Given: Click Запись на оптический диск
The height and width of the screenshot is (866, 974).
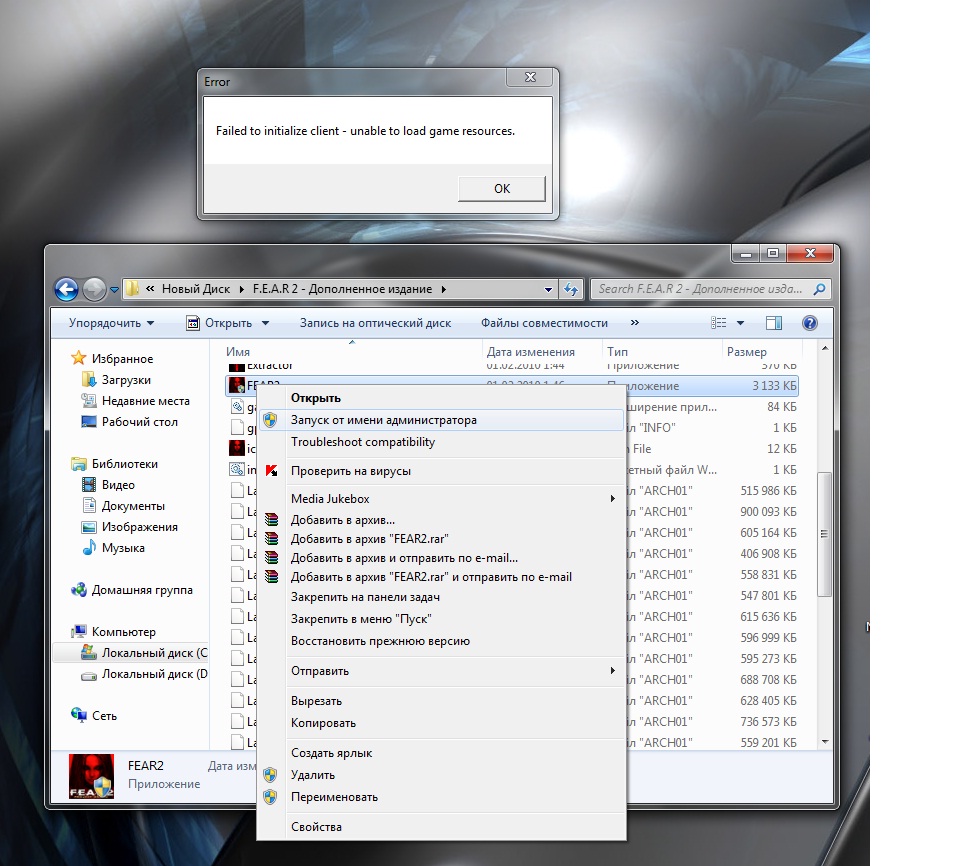Looking at the screenshot, I should [375, 323].
